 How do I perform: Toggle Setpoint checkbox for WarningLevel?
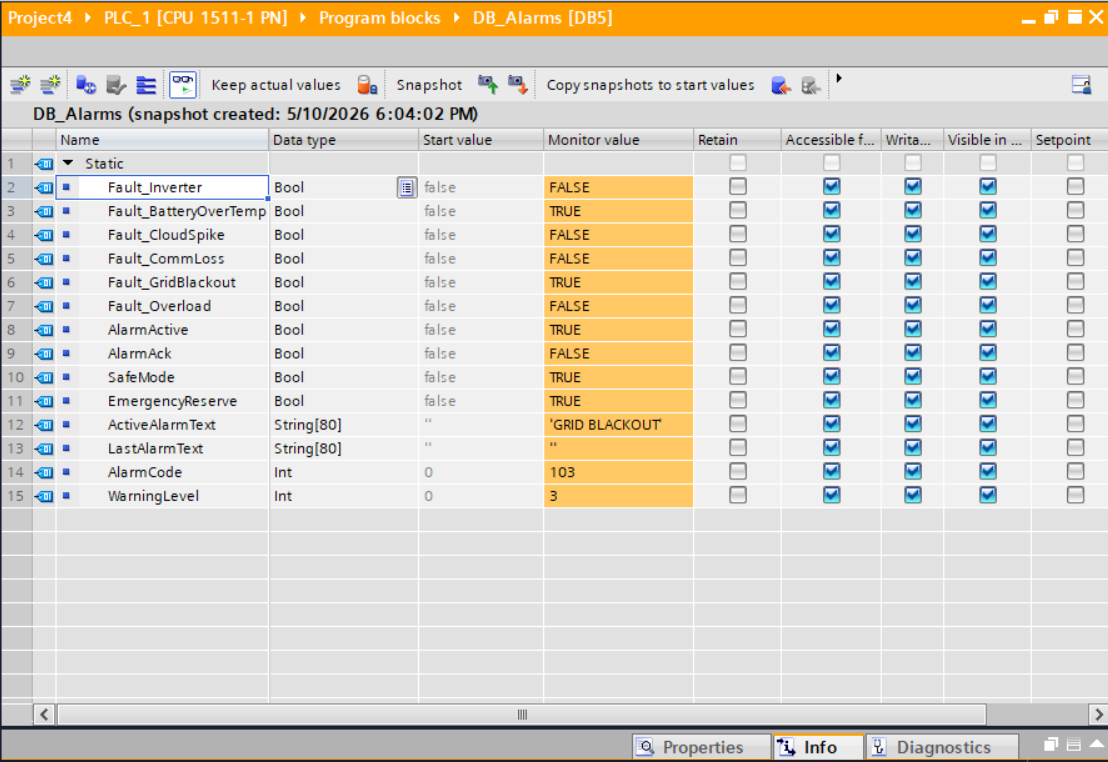pyautogui.click(x=1075, y=495)
